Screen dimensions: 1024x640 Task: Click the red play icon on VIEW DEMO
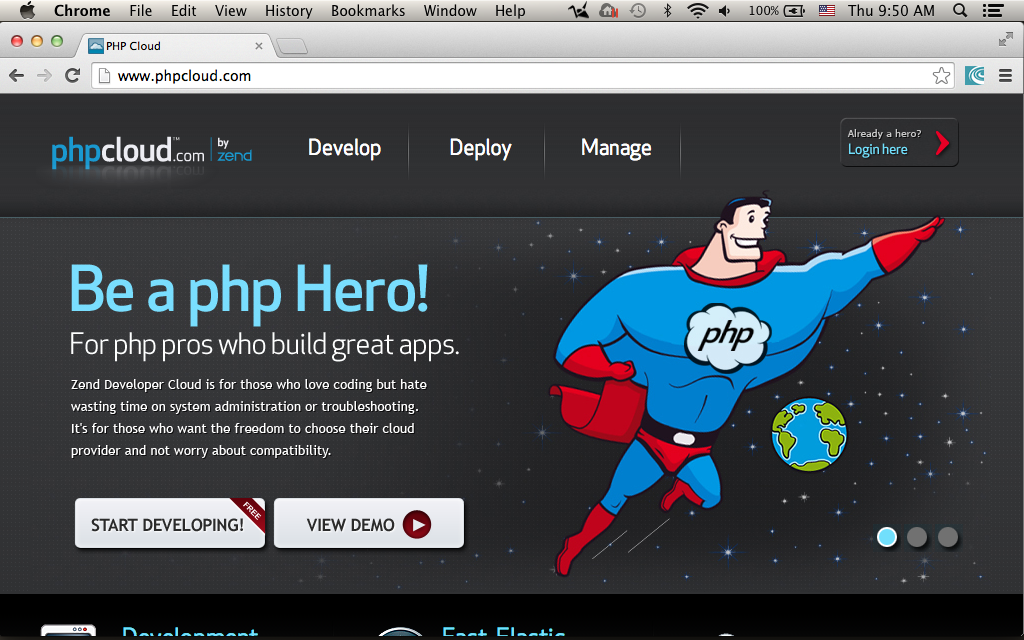(417, 524)
